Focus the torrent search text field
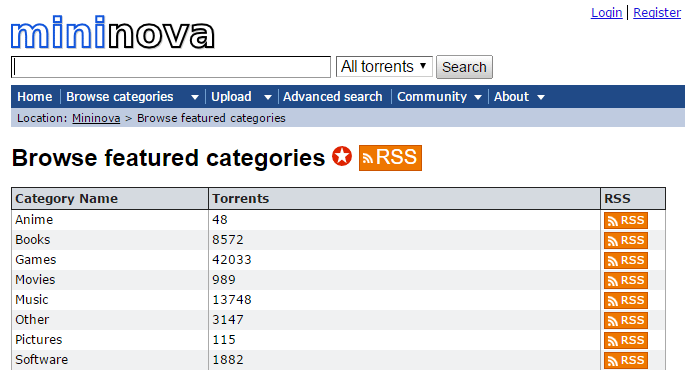The width and height of the screenshot is (685, 370). pyautogui.click(x=171, y=67)
